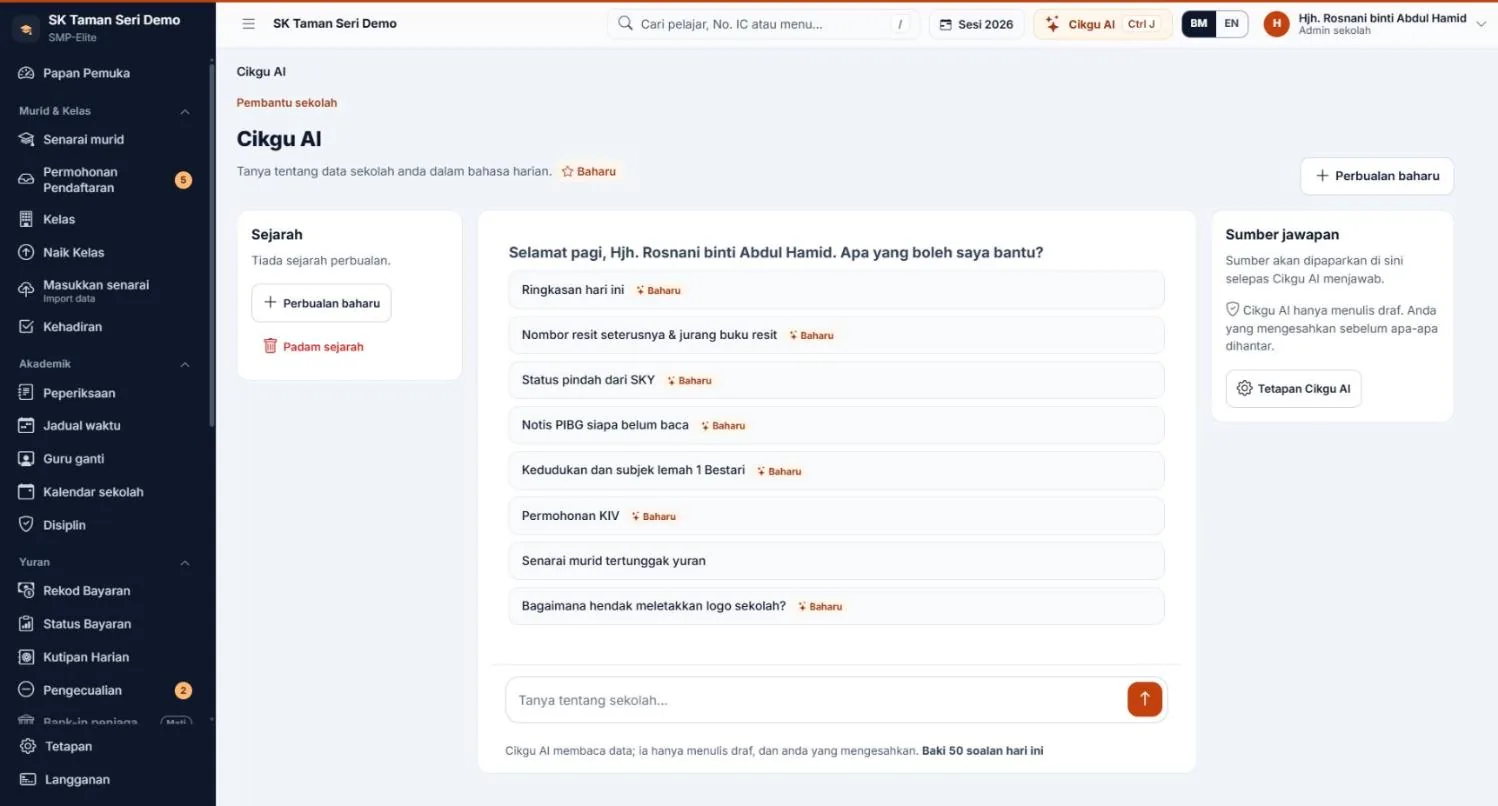
Task: Open the user account dropdown chevron
Action: click(1481, 24)
